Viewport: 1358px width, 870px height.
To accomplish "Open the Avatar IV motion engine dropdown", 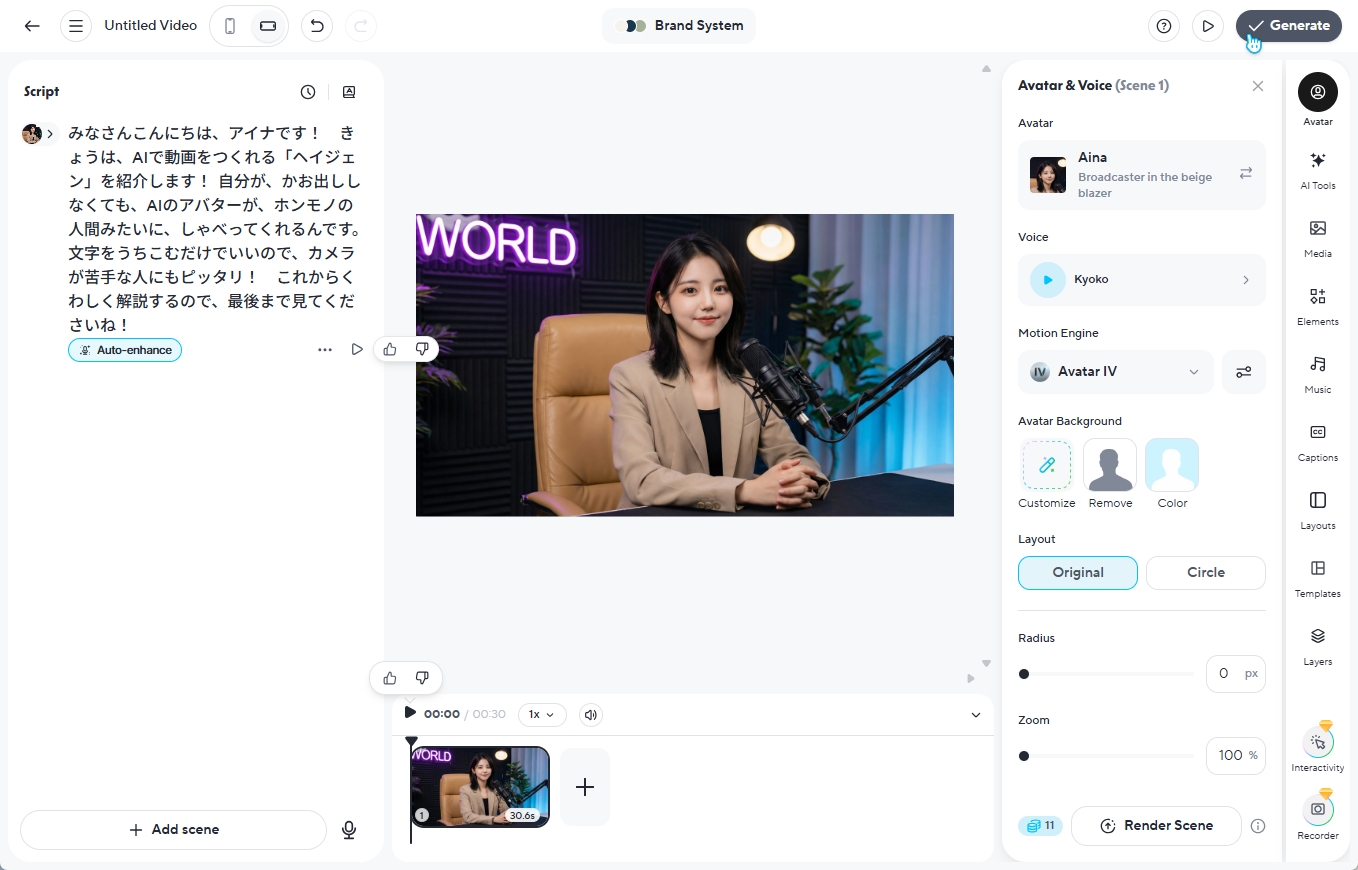I will (1114, 371).
